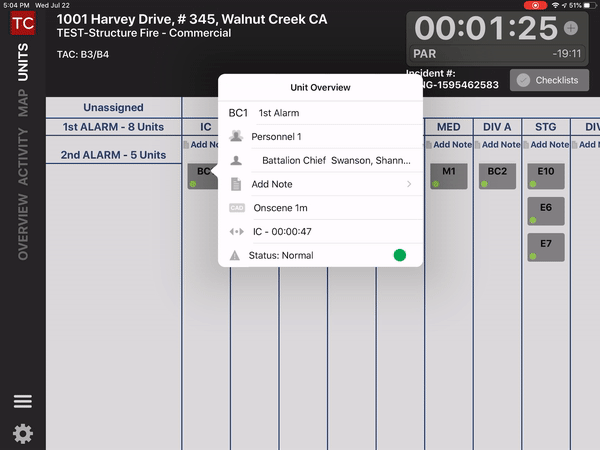
Task: Click the status warning triangle icon
Action: tap(236, 256)
